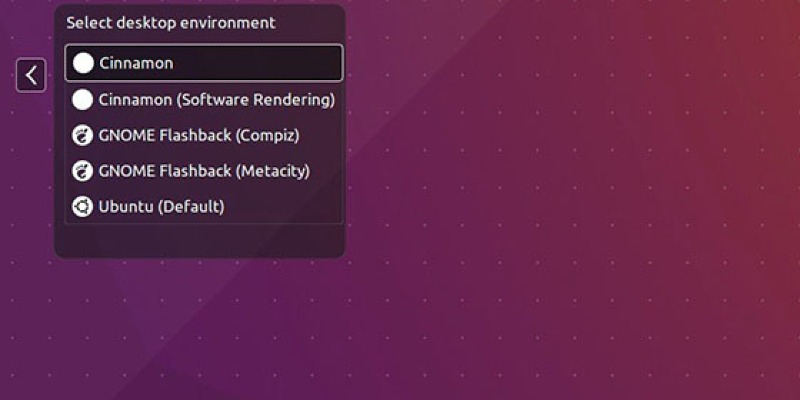Pick GNOME Flashback (Metacity) from list
Screen dimensions: 800x400
204,171
